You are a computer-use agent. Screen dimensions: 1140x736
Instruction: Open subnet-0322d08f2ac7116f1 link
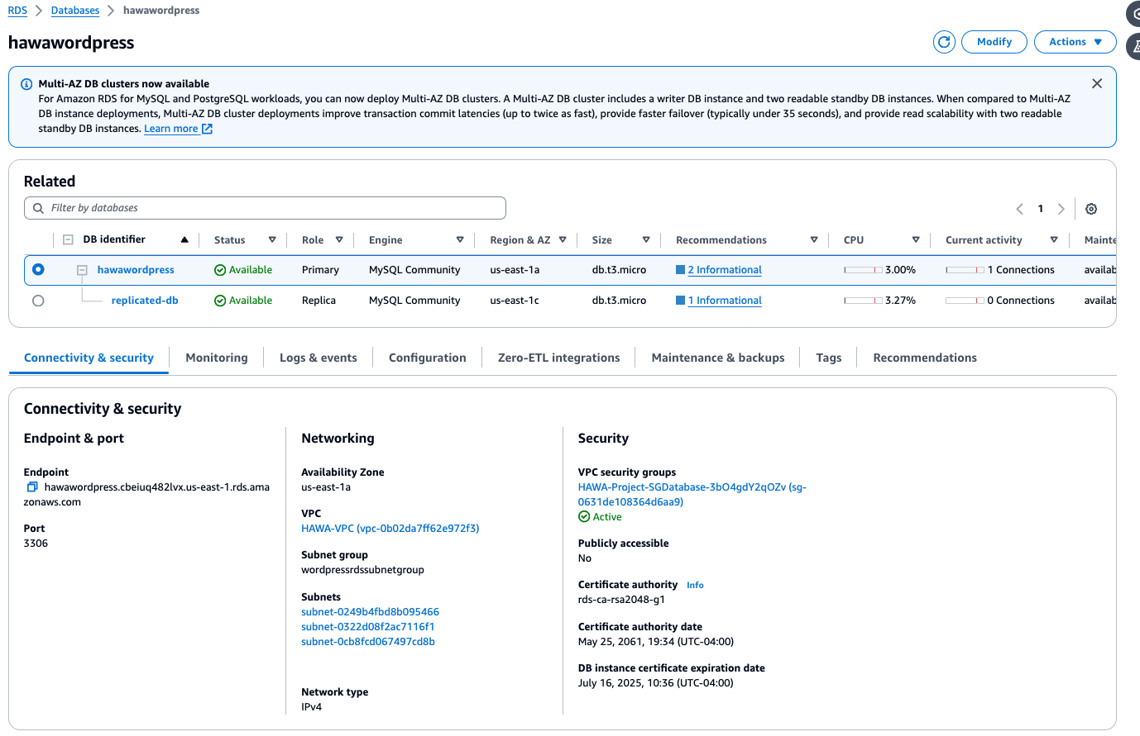368,626
